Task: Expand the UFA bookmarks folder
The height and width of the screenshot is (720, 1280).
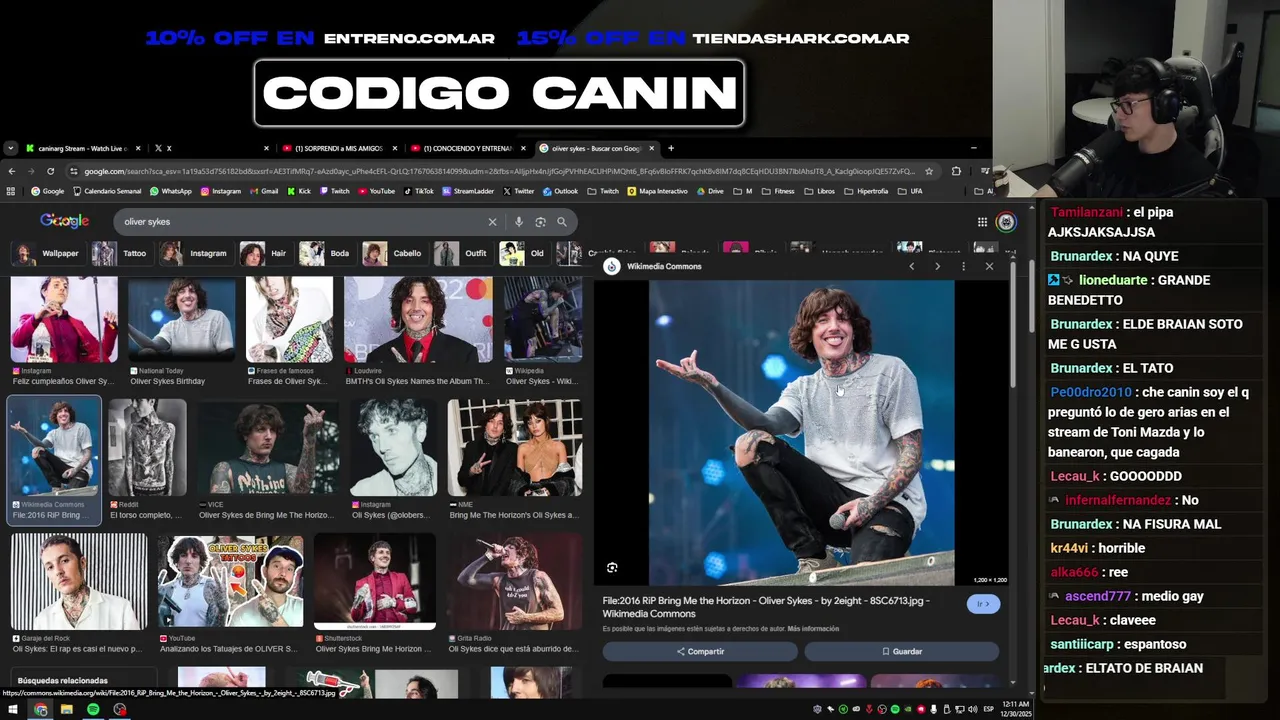Action: [910, 191]
